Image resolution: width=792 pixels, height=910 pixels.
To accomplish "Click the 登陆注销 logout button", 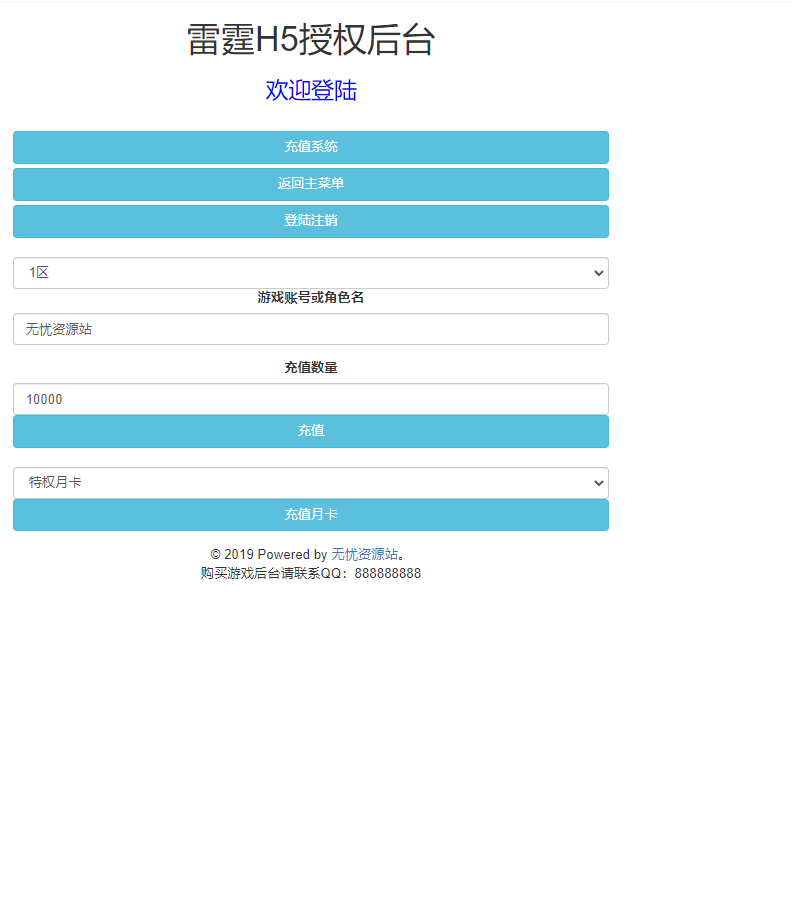I will (311, 221).
